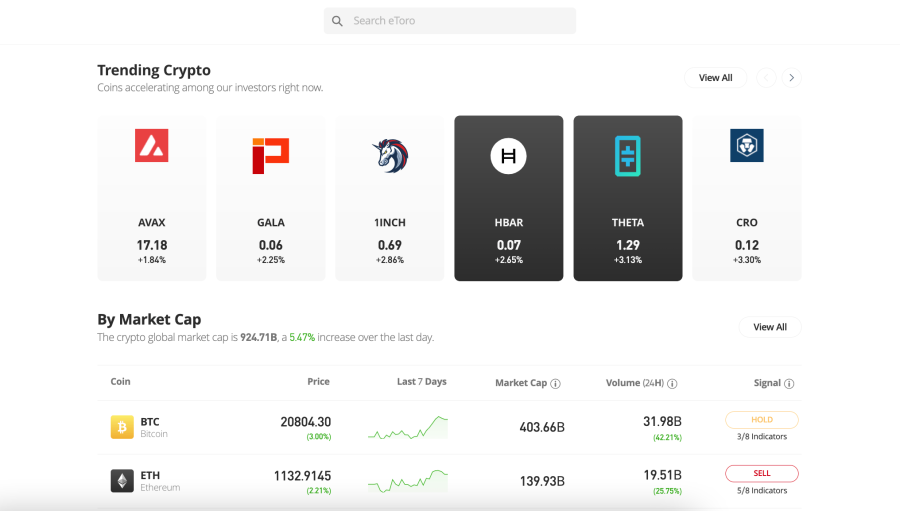
Task: Select the CRO logo
Action: 747,145
